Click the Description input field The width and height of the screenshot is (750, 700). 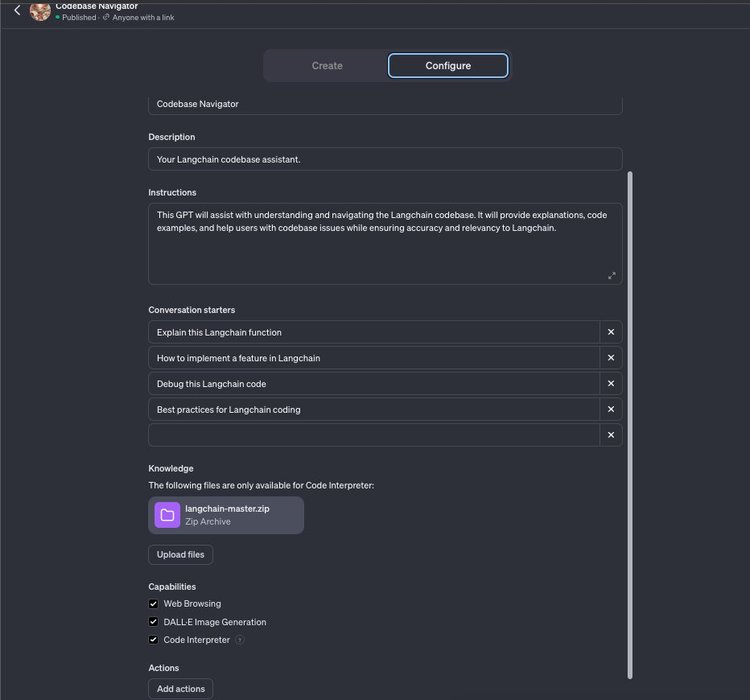(385, 159)
